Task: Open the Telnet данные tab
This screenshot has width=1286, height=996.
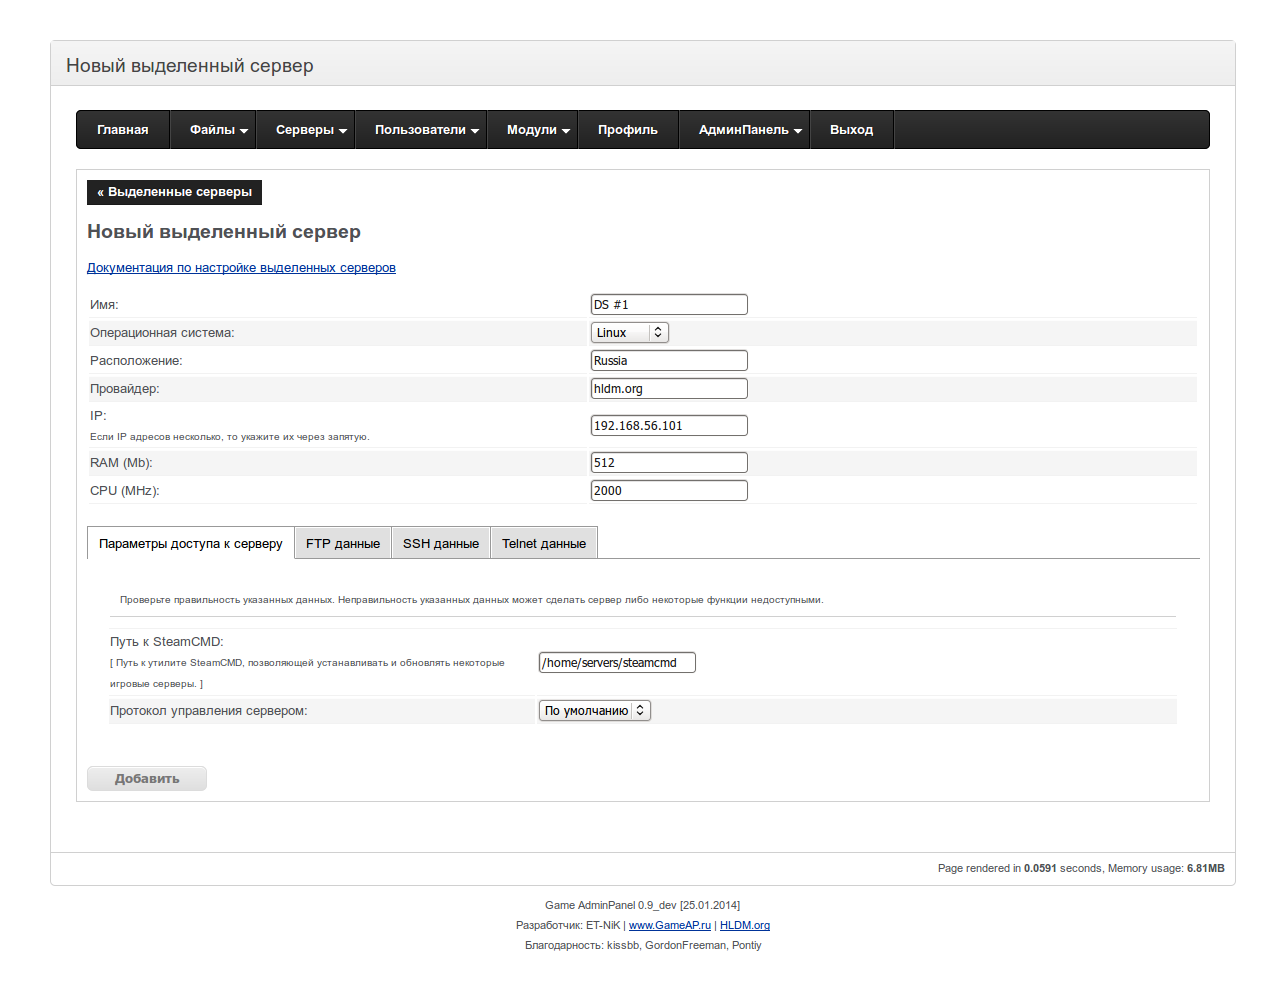Action: click(x=544, y=543)
